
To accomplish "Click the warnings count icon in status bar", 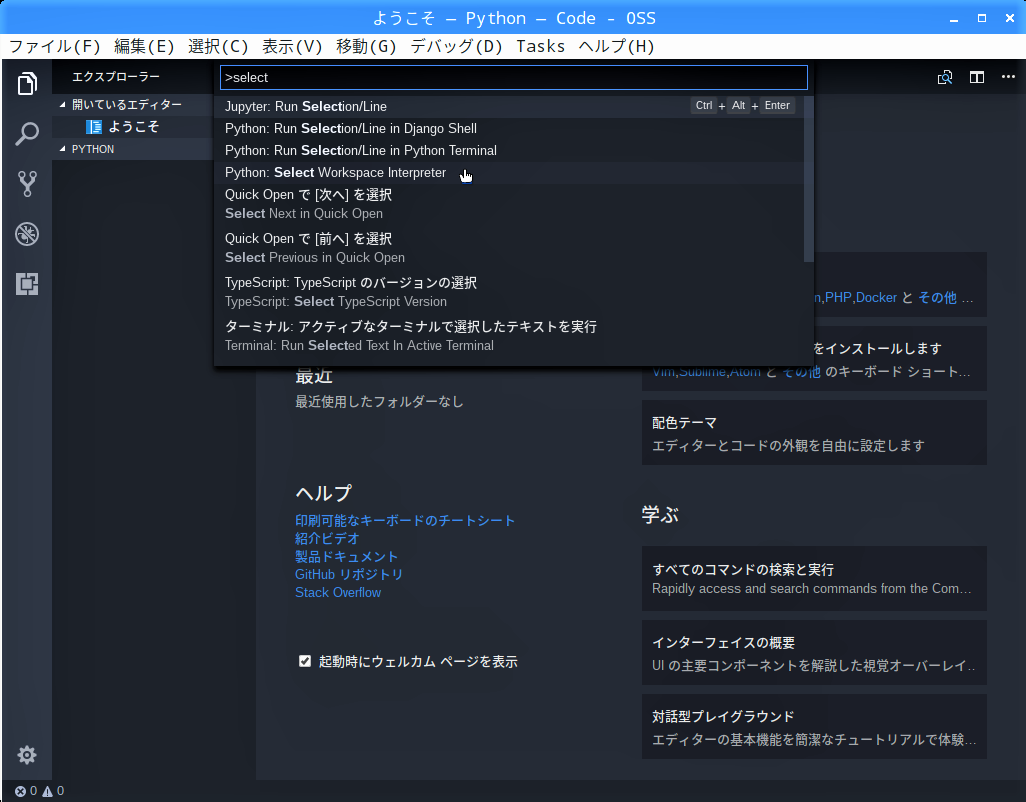I will click(48, 791).
